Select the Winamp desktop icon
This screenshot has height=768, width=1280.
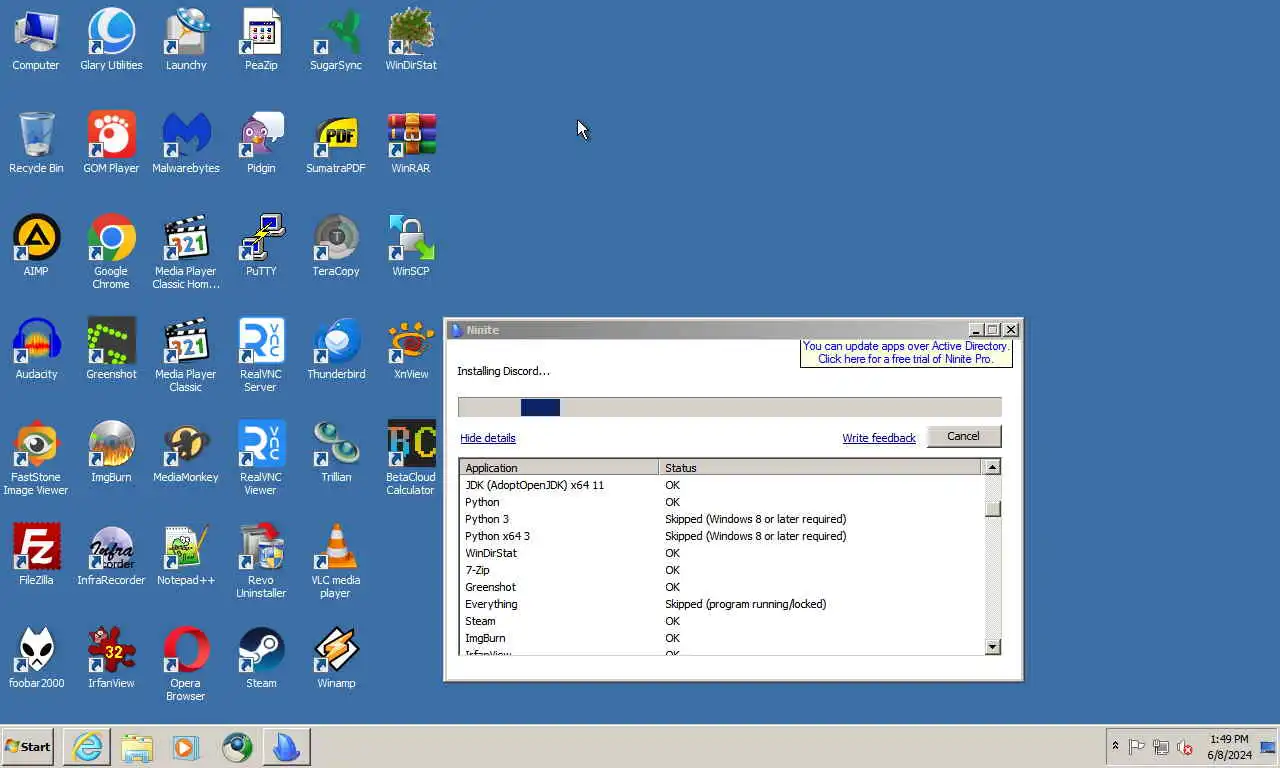[336, 658]
